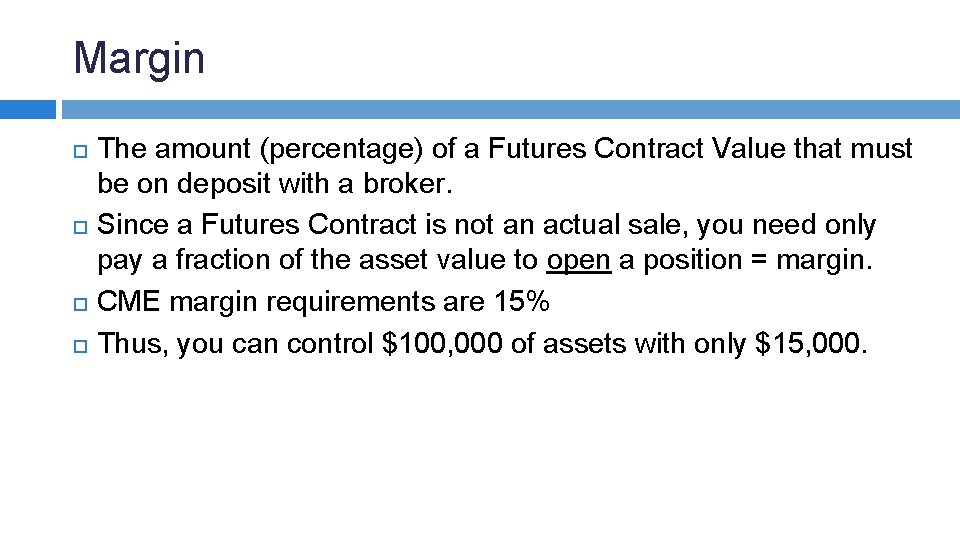Select the "Margin" slide title
This screenshot has width=960, height=540.
[x=139, y=59]
